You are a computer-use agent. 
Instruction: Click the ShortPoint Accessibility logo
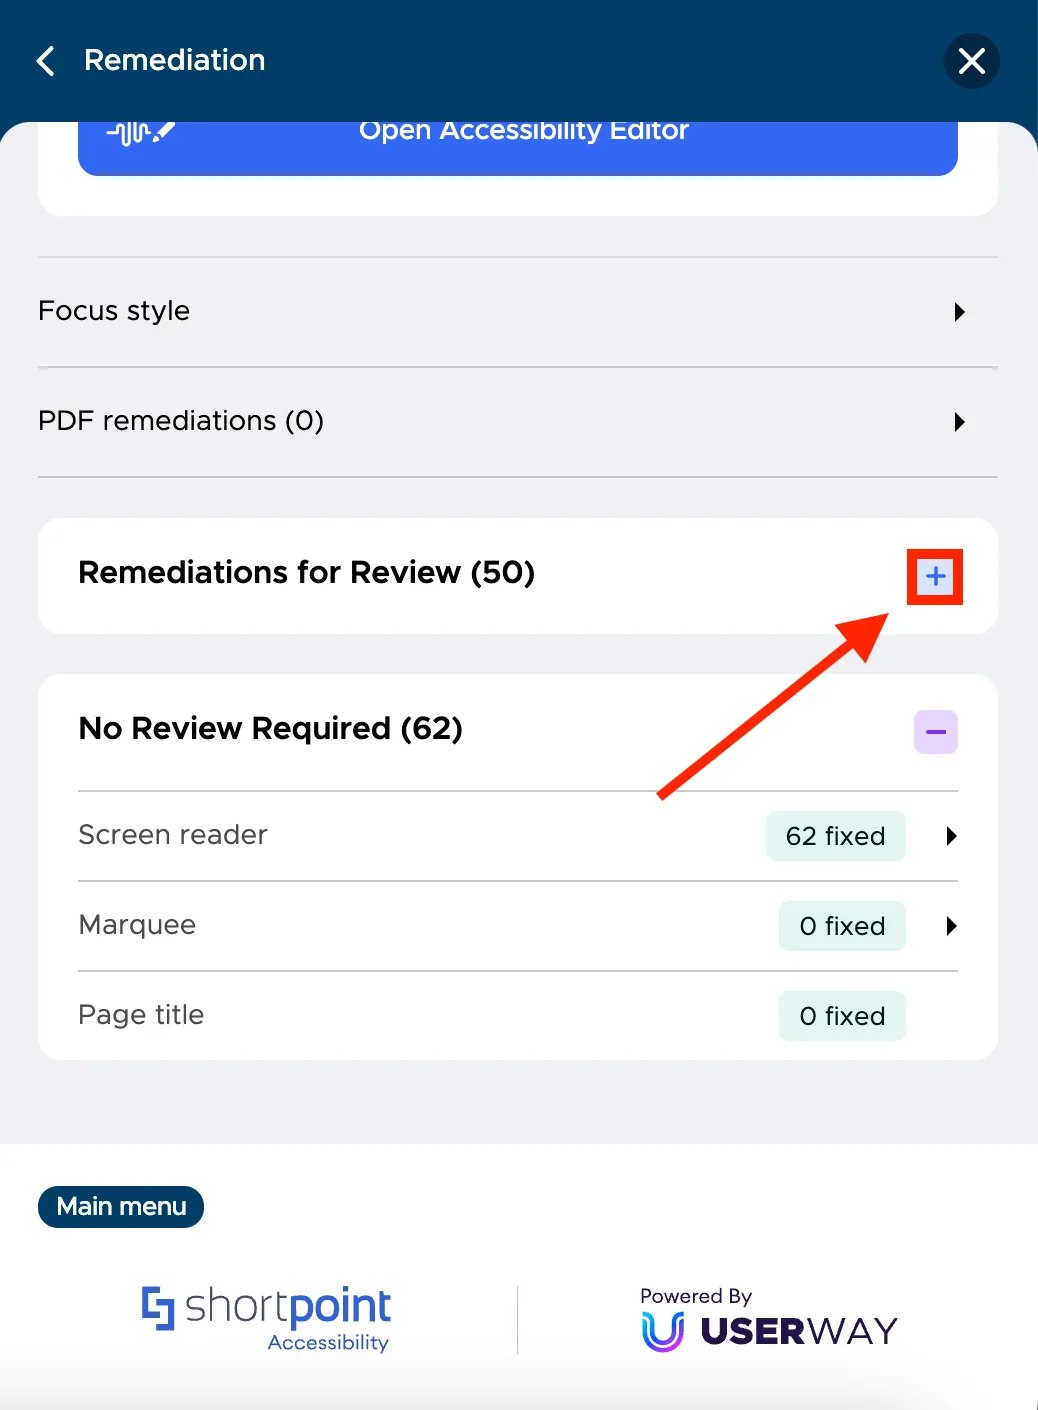point(266,1319)
